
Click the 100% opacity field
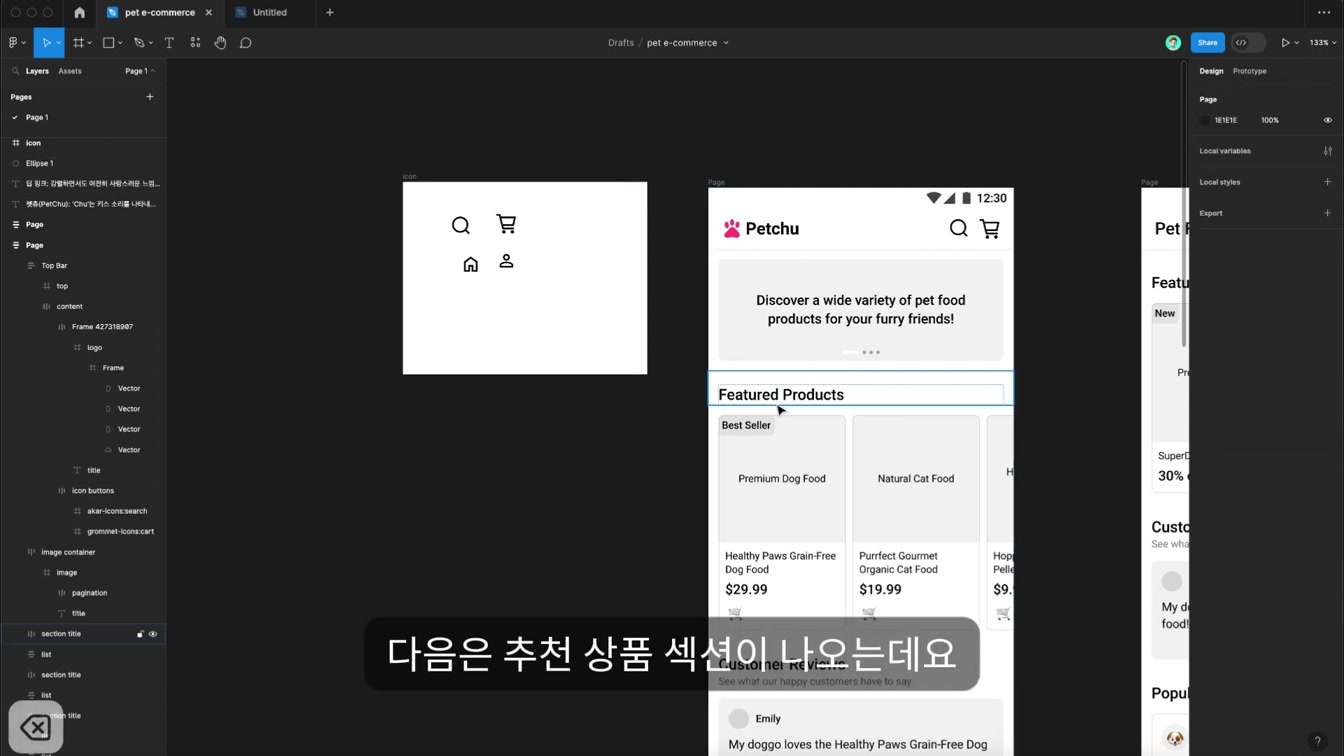pyautogui.click(x=1270, y=120)
